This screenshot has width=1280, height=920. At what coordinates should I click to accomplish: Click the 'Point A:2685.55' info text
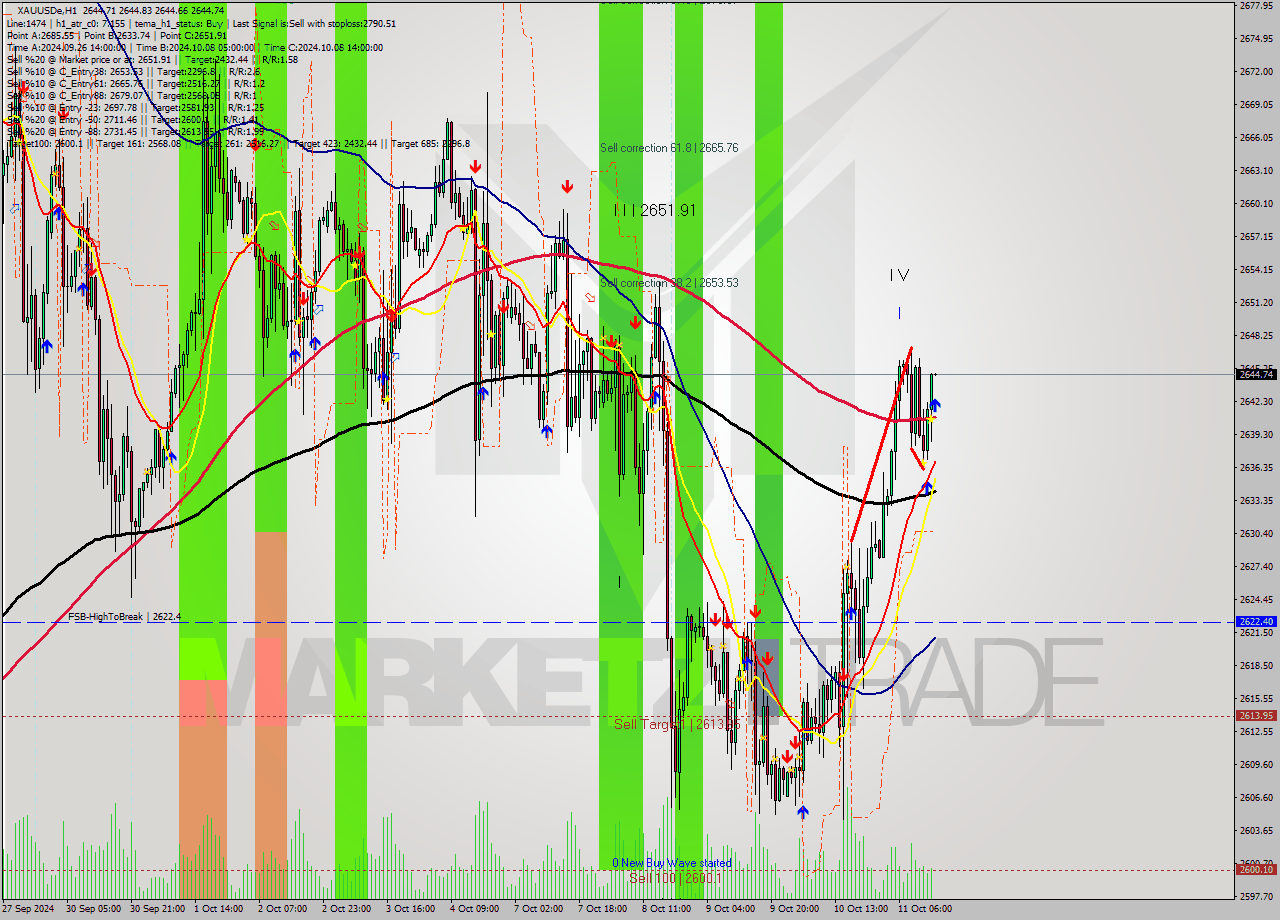(40, 35)
